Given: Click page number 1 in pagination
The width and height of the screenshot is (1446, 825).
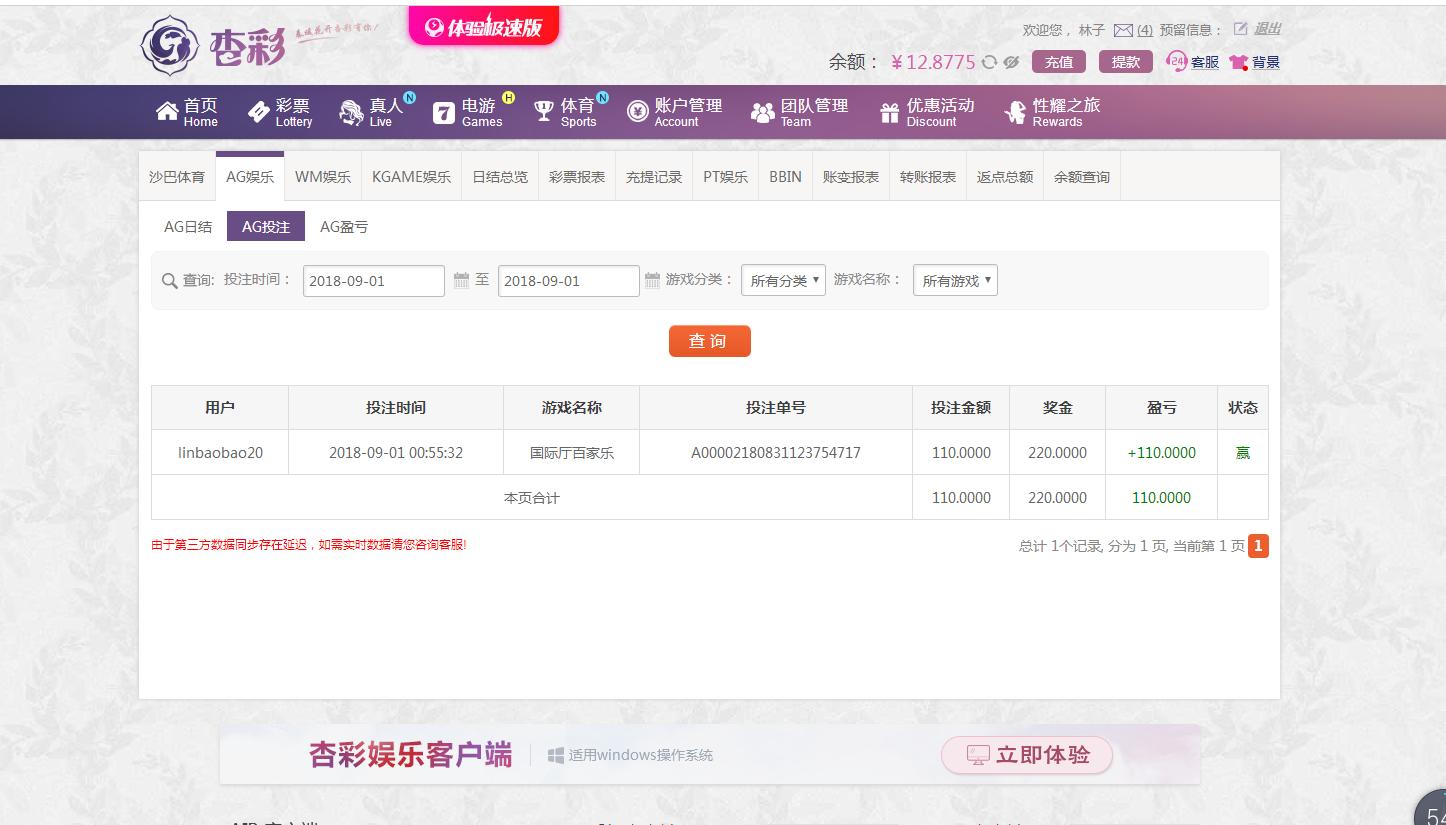Looking at the screenshot, I should 1258,546.
